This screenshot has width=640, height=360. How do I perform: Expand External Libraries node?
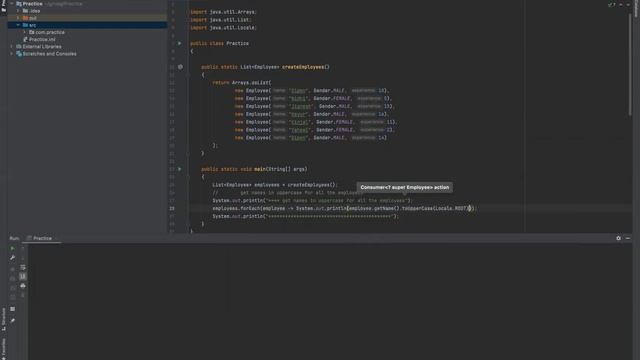click(12, 47)
